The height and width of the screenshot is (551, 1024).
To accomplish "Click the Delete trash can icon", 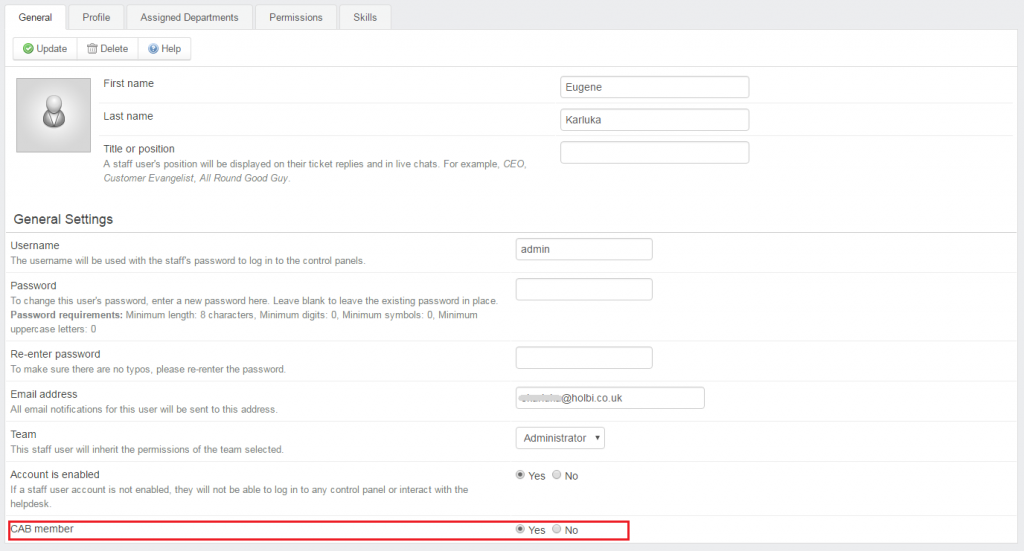I will pyautogui.click(x=92, y=48).
